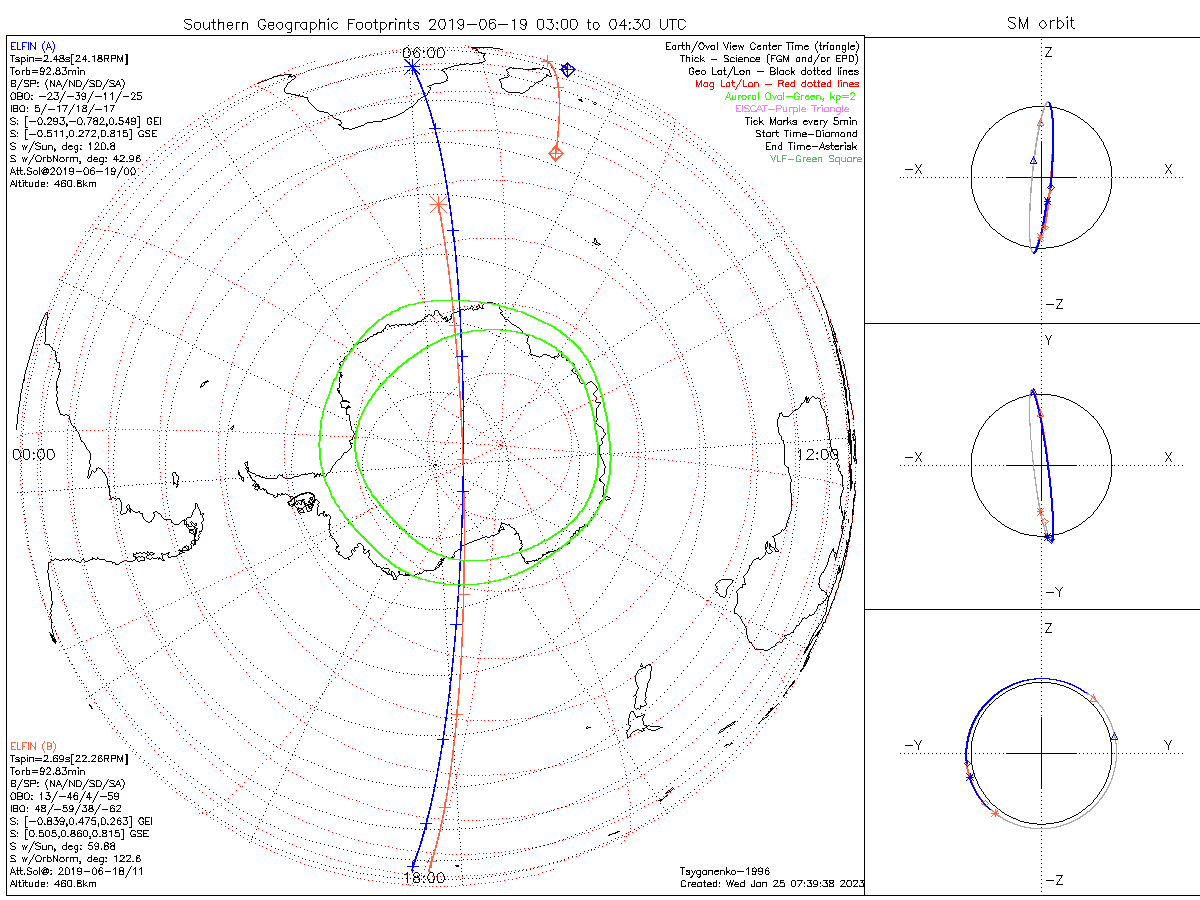Click the 'ELFIN (B)' label
This screenshot has height=900, width=1200.
coord(33,746)
